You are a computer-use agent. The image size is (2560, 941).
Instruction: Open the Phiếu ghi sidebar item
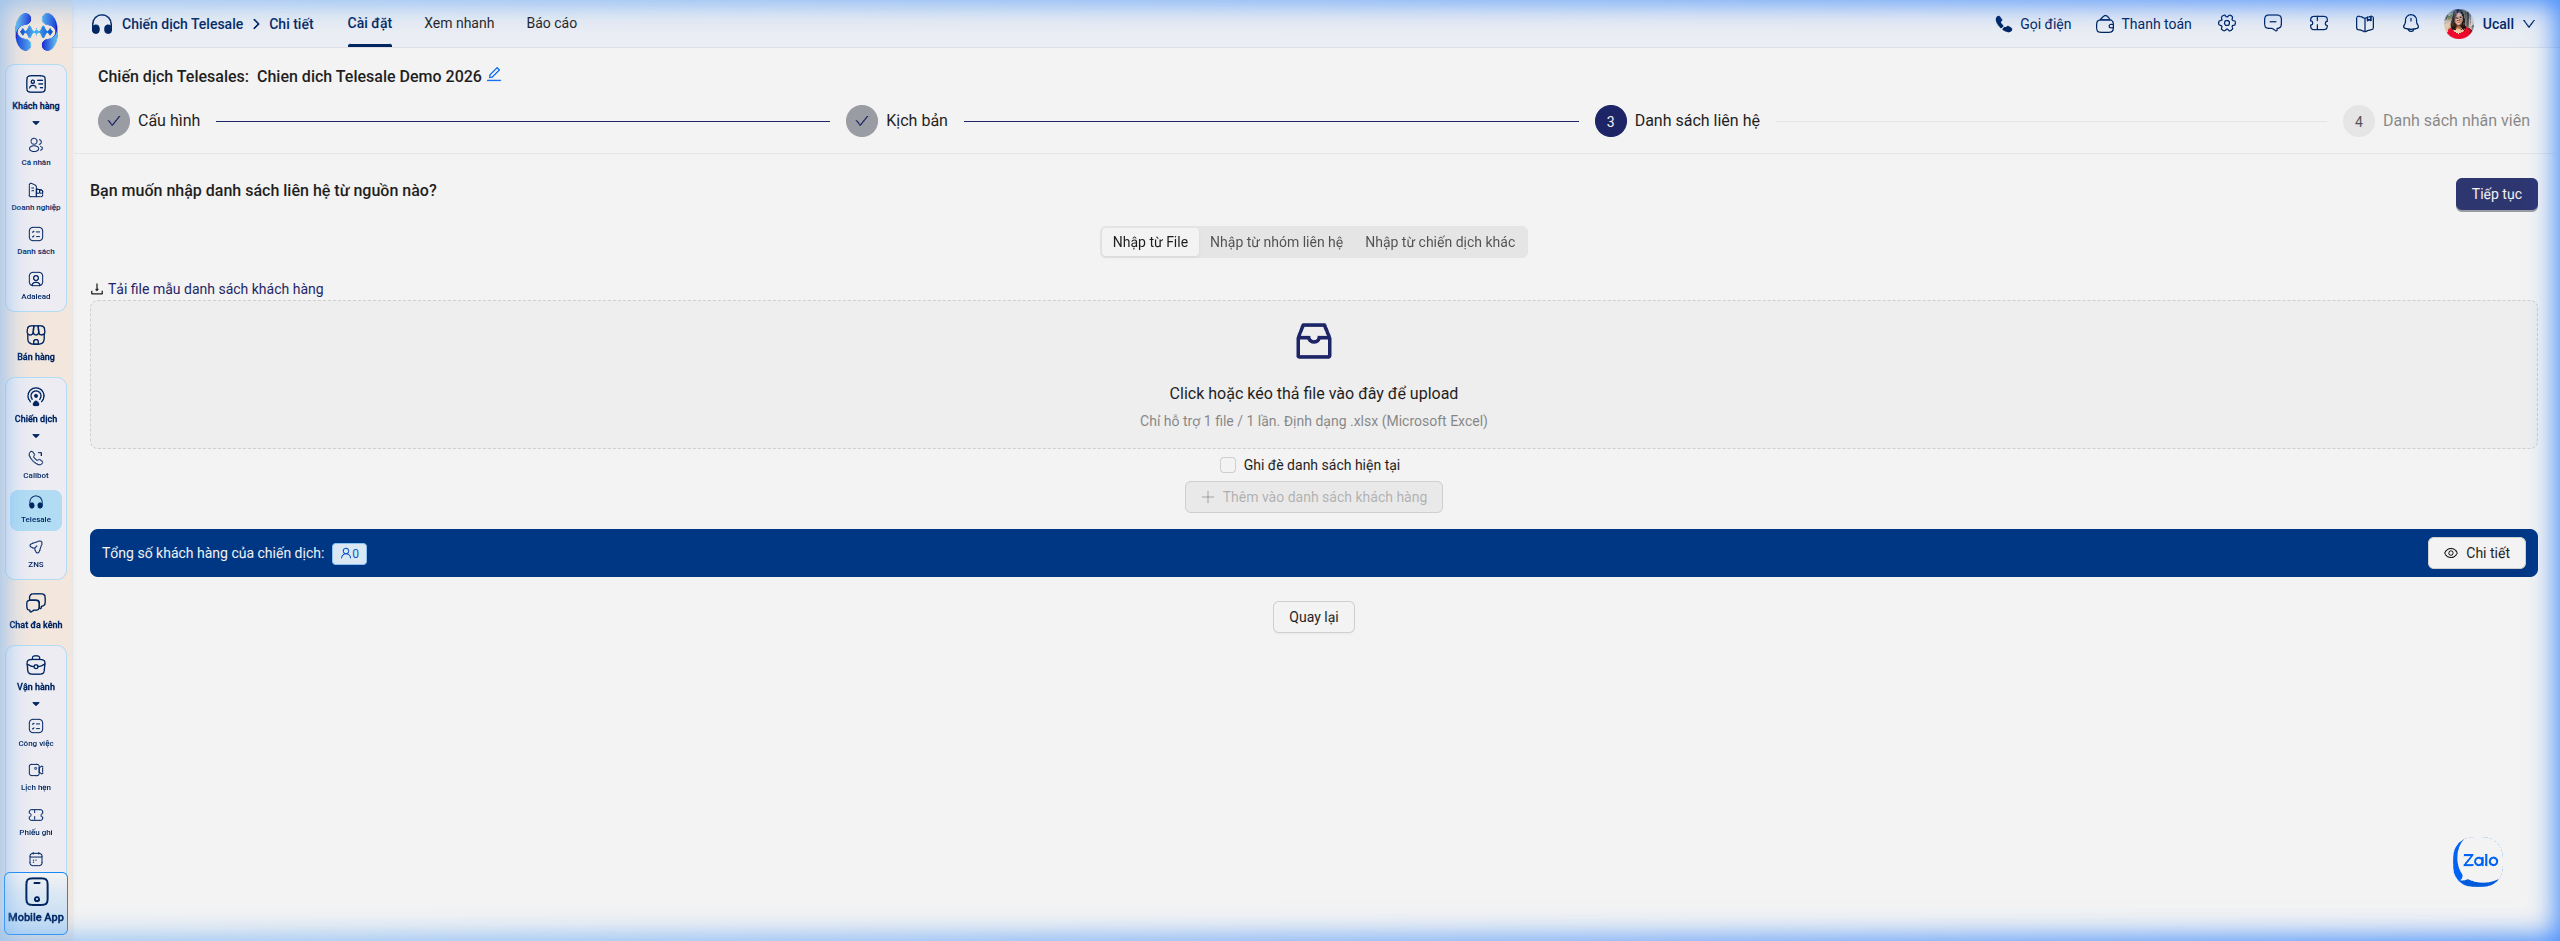[36, 821]
